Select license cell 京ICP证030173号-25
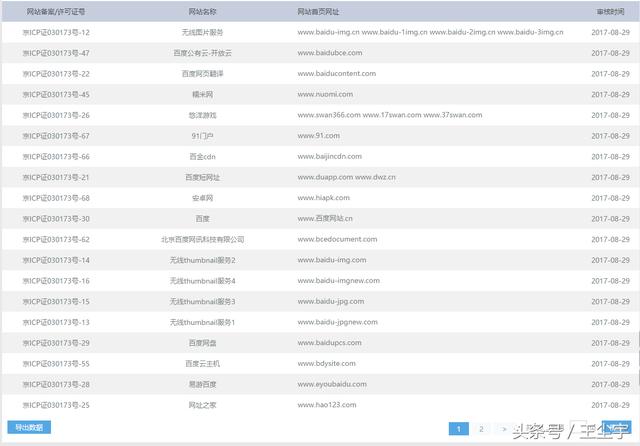This screenshot has width=640, height=446. point(56,405)
